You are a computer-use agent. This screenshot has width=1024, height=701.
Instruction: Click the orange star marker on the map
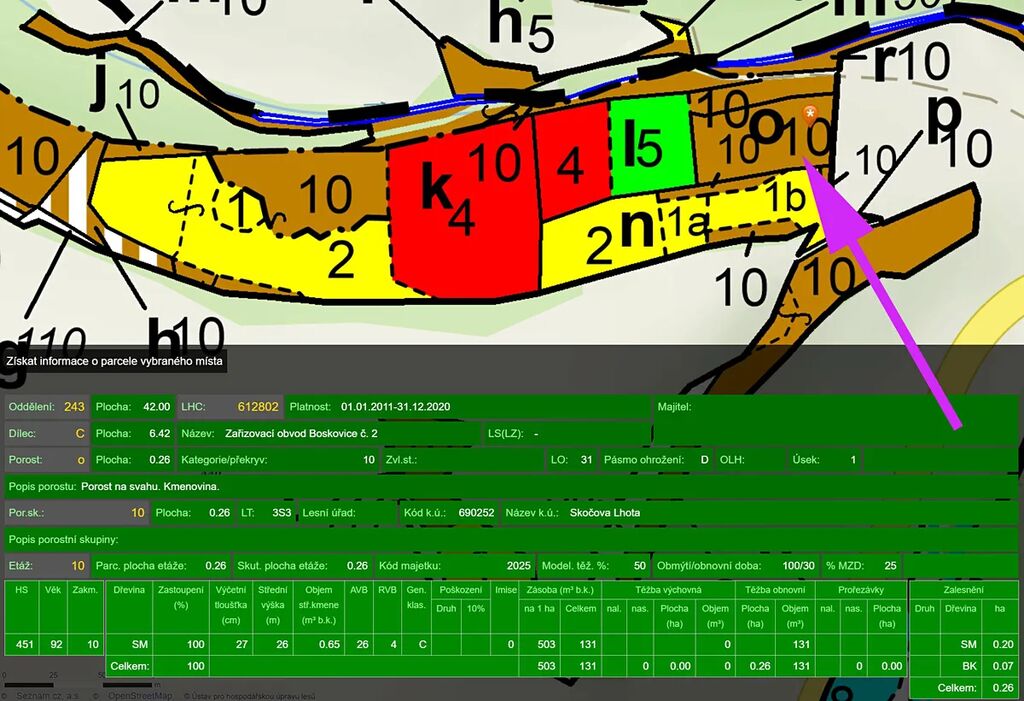[x=811, y=111]
